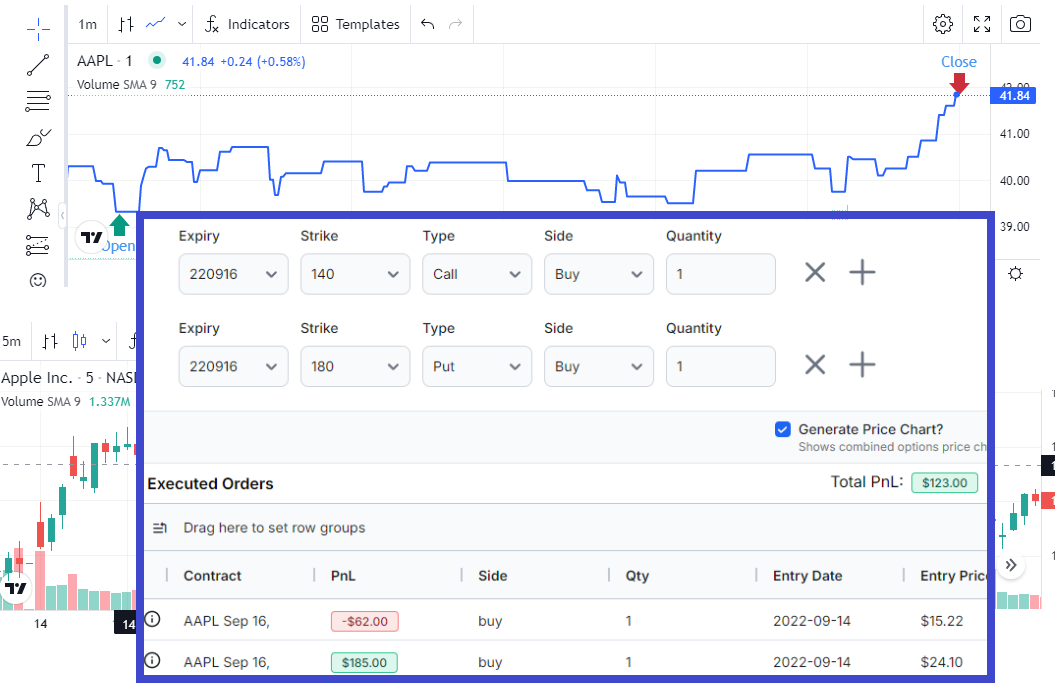Screen dimensions: 1055x683
Task: Open the Expiry dropdown in the 140 strike row
Action: click(x=233, y=274)
